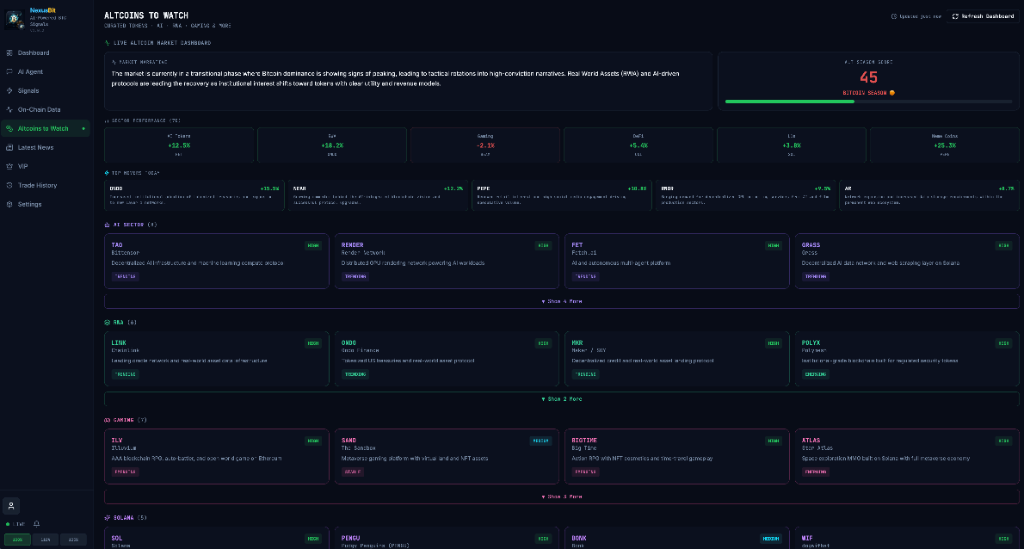The width and height of the screenshot is (1024, 549).
Task: Open Trade History page
Action: point(46,185)
